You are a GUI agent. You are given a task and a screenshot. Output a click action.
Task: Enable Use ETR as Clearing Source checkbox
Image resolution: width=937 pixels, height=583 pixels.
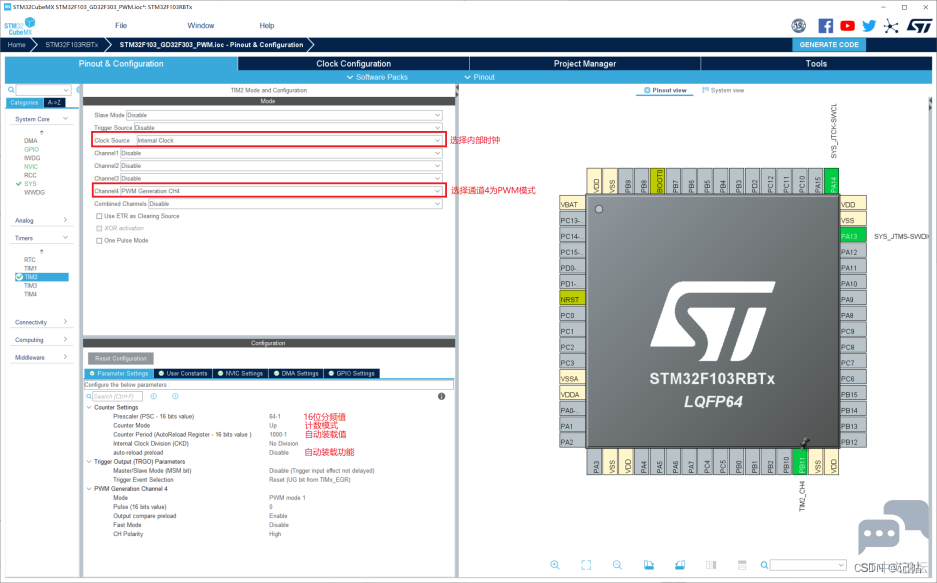pos(99,216)
